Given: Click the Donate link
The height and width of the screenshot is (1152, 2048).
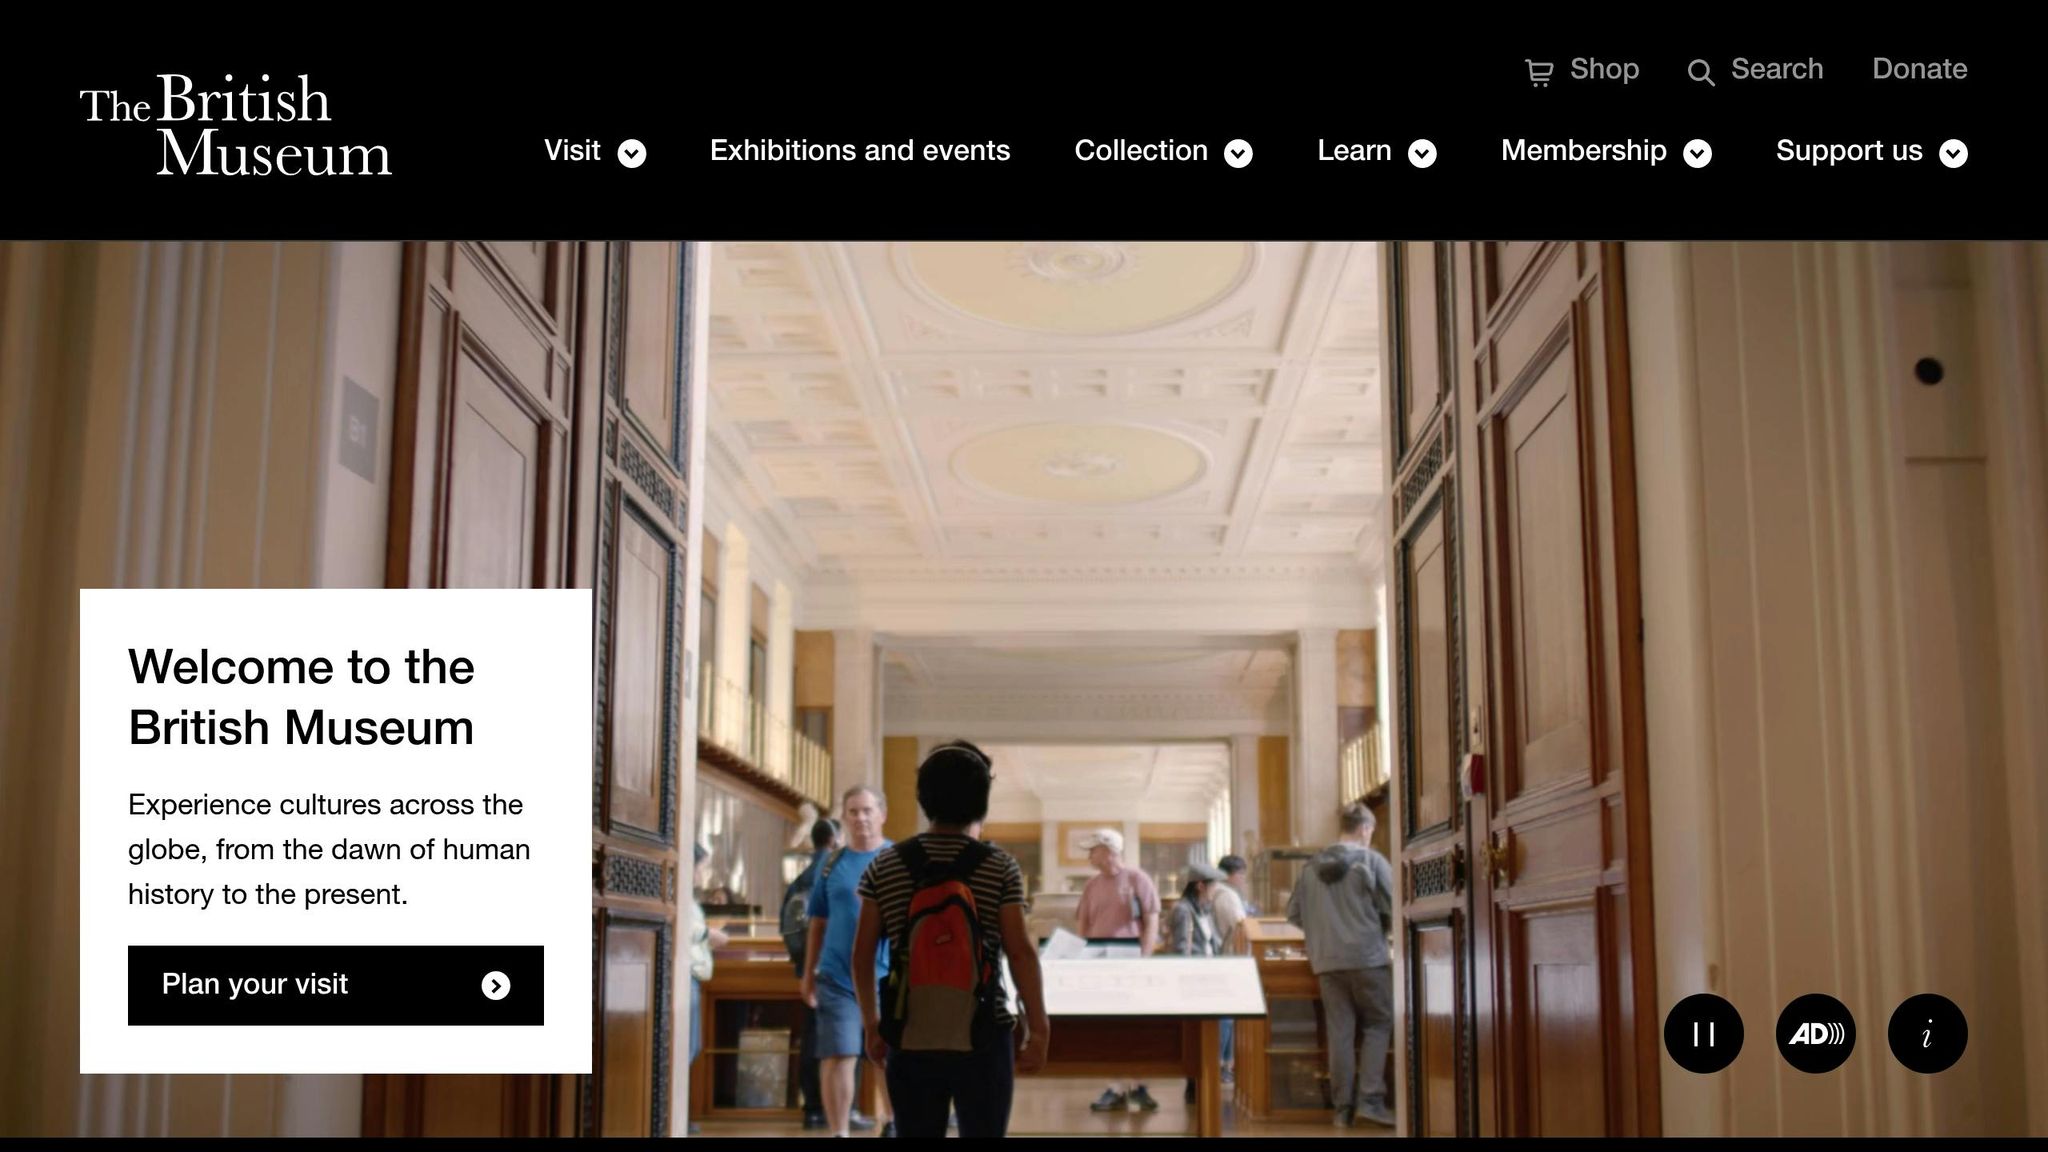Looking at the screenshot, I should click(1920, 69).
